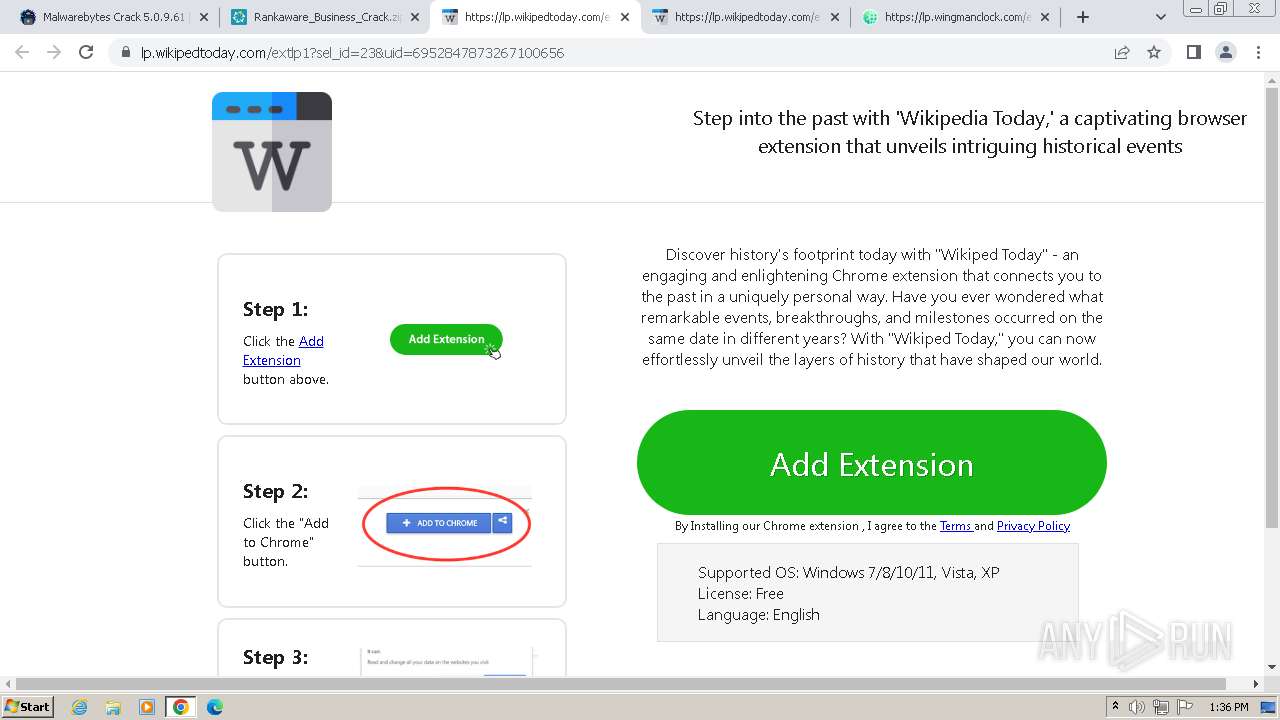Launch Internet Explorer from taskbar
The width and height of the screenshot is (1280, 720).
coord(80,707)
